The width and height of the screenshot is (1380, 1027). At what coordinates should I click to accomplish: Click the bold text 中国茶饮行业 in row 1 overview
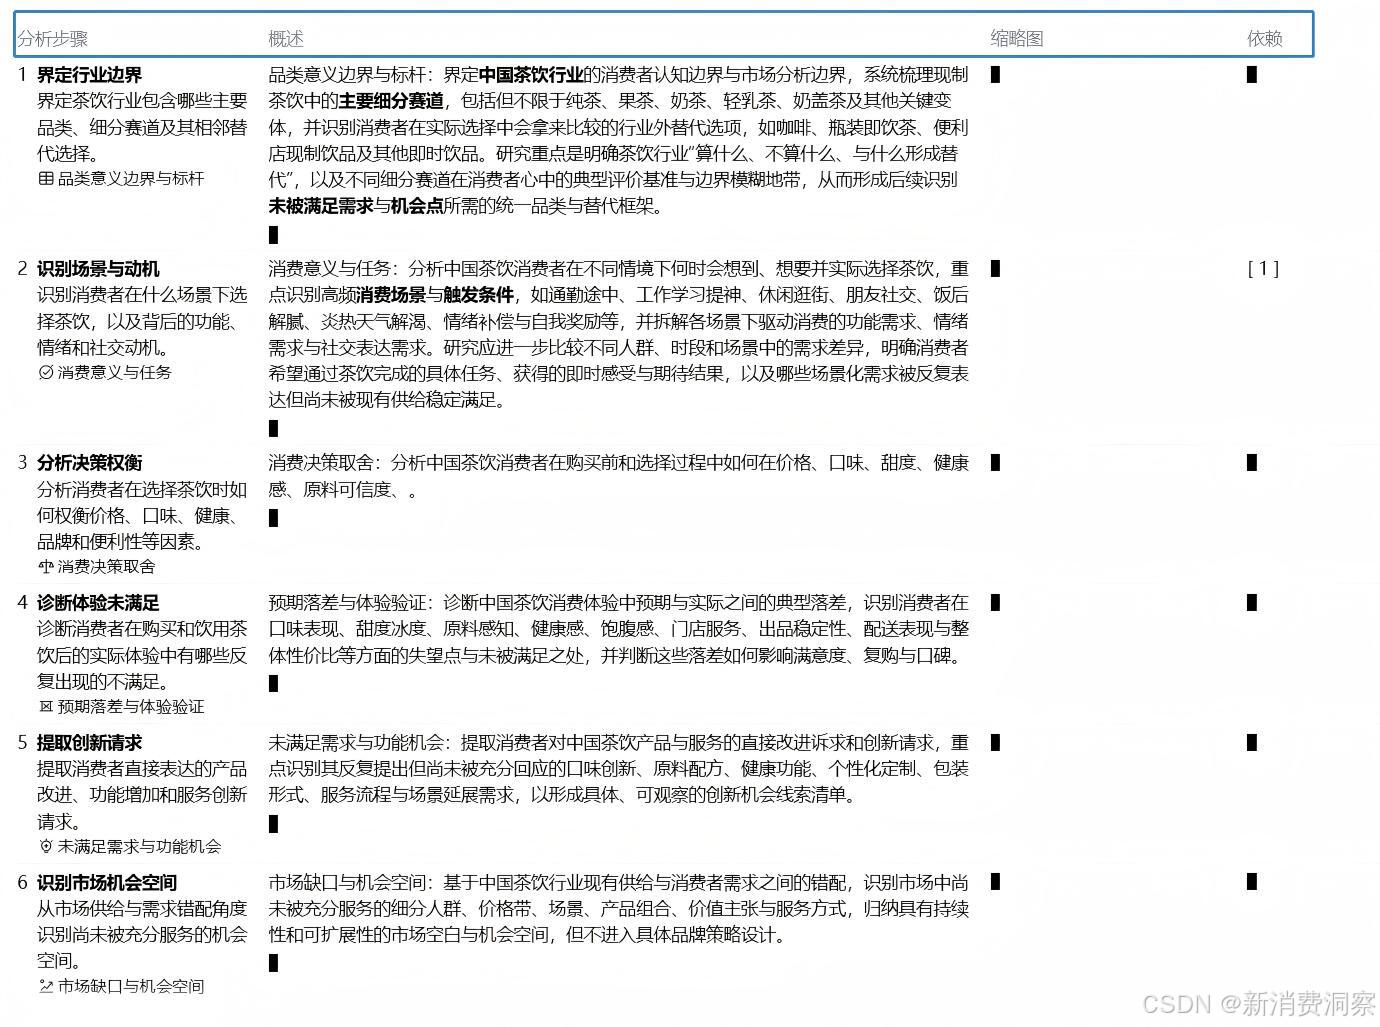pyautogui.click(x=531, y=75)
